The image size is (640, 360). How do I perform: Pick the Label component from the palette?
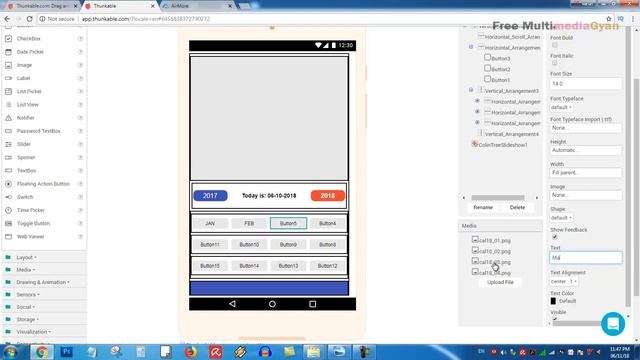(x=23, y=78)
